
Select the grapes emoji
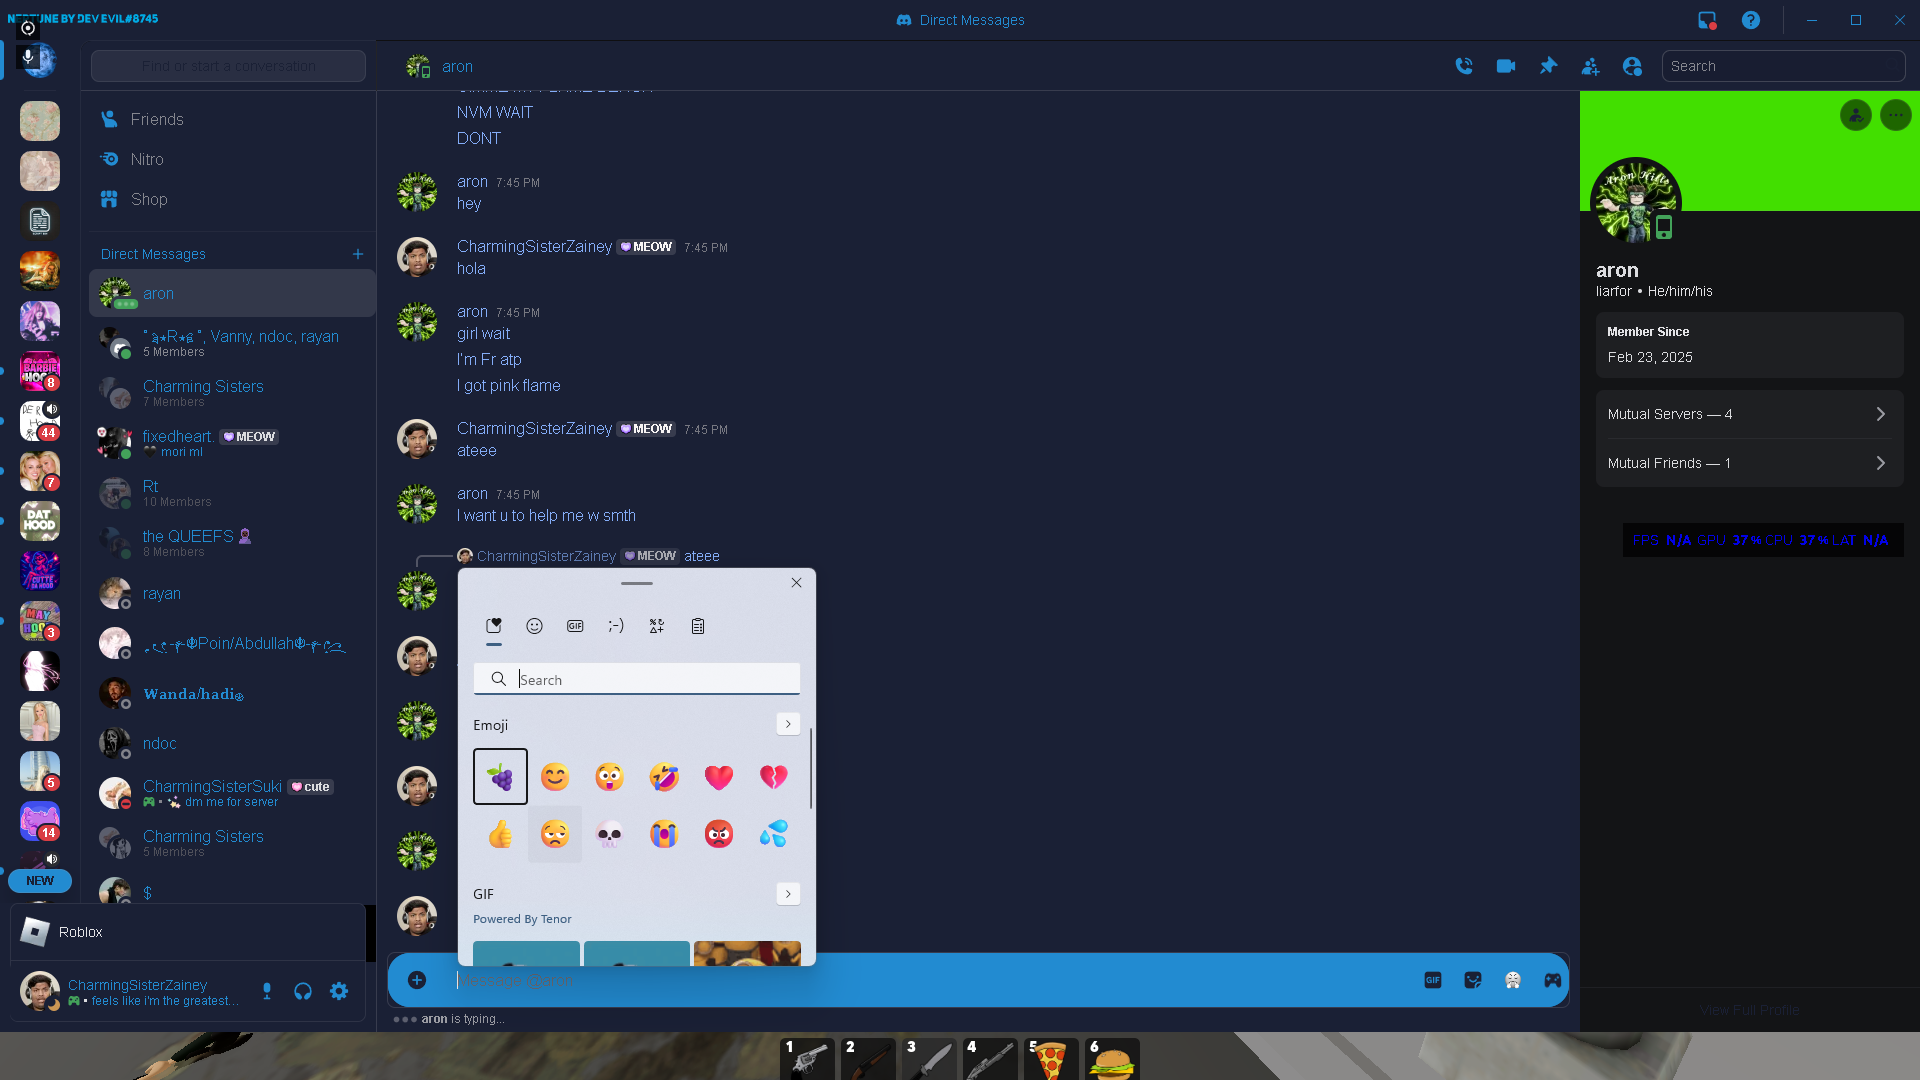(500, 776)
